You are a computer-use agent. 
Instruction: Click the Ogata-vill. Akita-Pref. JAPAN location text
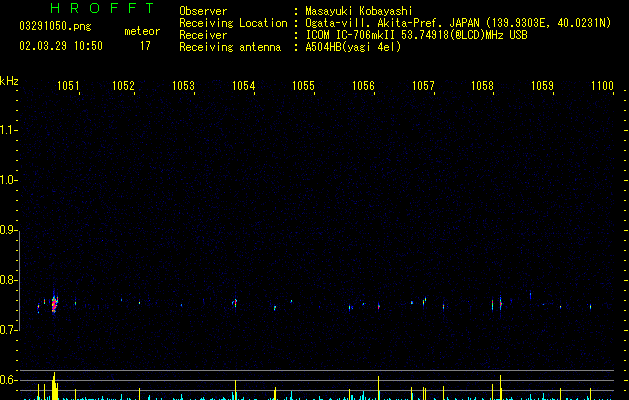[458, 23]
